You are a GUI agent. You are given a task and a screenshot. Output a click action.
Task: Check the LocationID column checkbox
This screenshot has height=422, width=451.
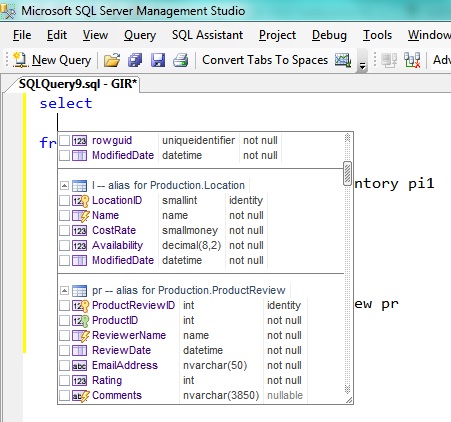65,200
